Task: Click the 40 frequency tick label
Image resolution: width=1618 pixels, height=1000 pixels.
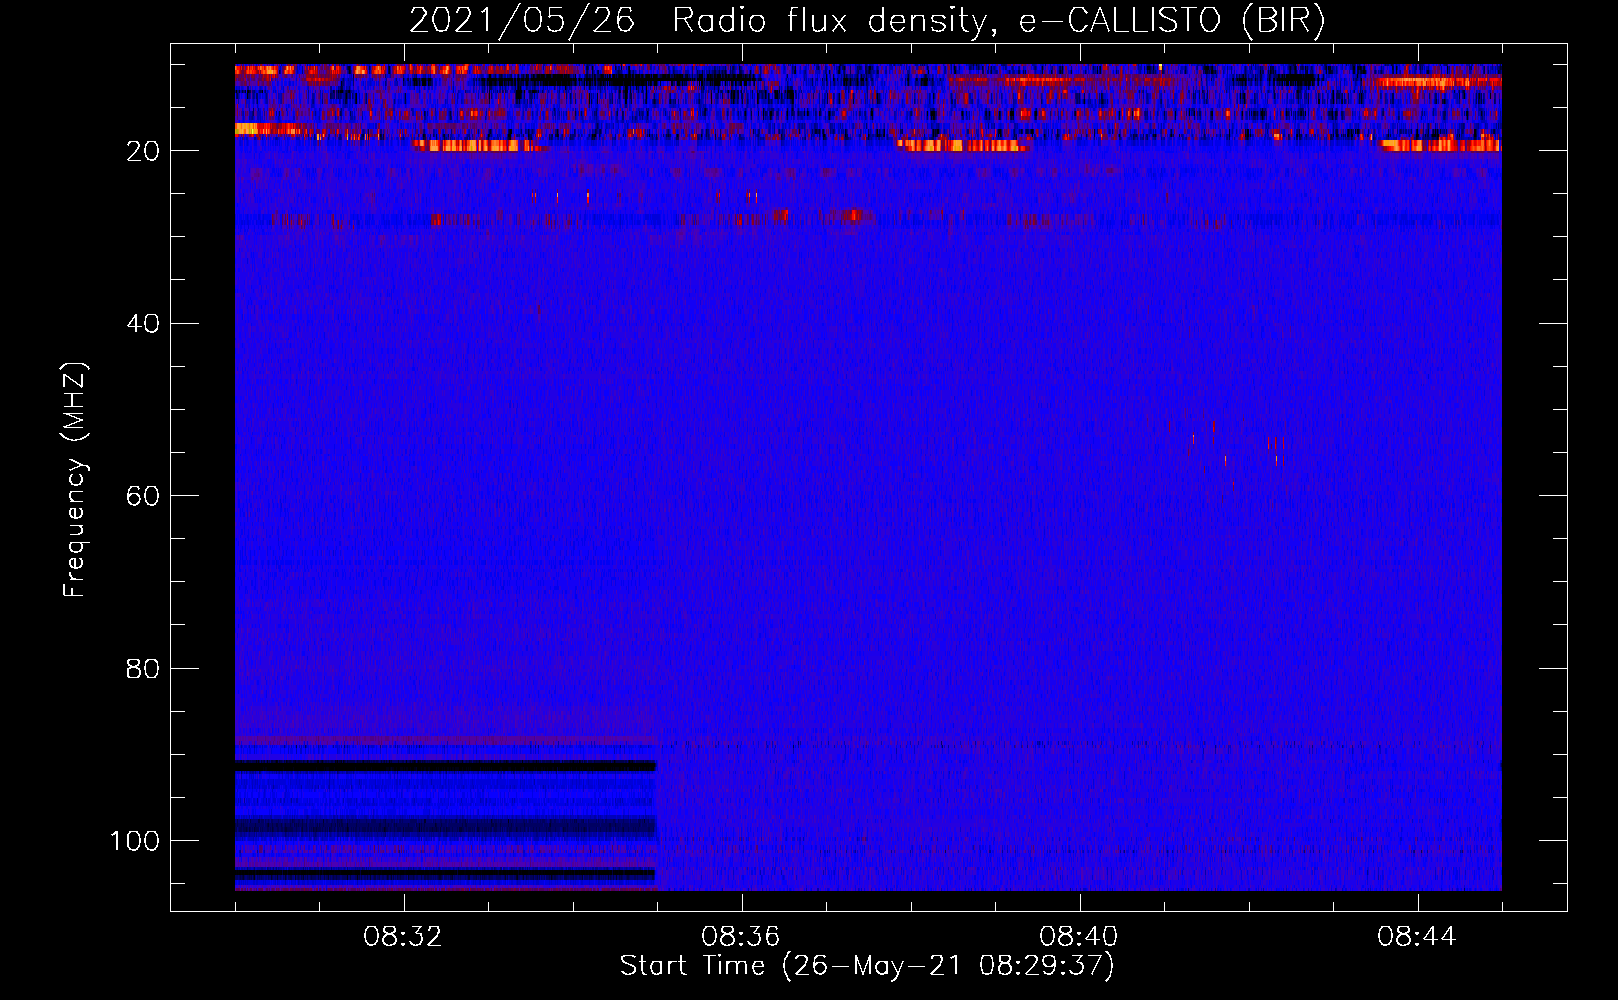Action: (x=143, y=324)
